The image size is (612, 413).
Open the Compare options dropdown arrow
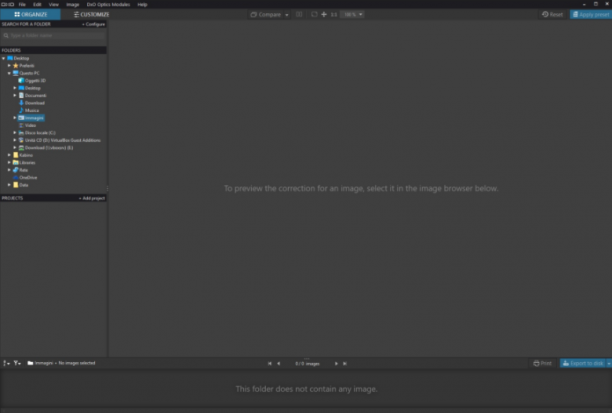286,15
